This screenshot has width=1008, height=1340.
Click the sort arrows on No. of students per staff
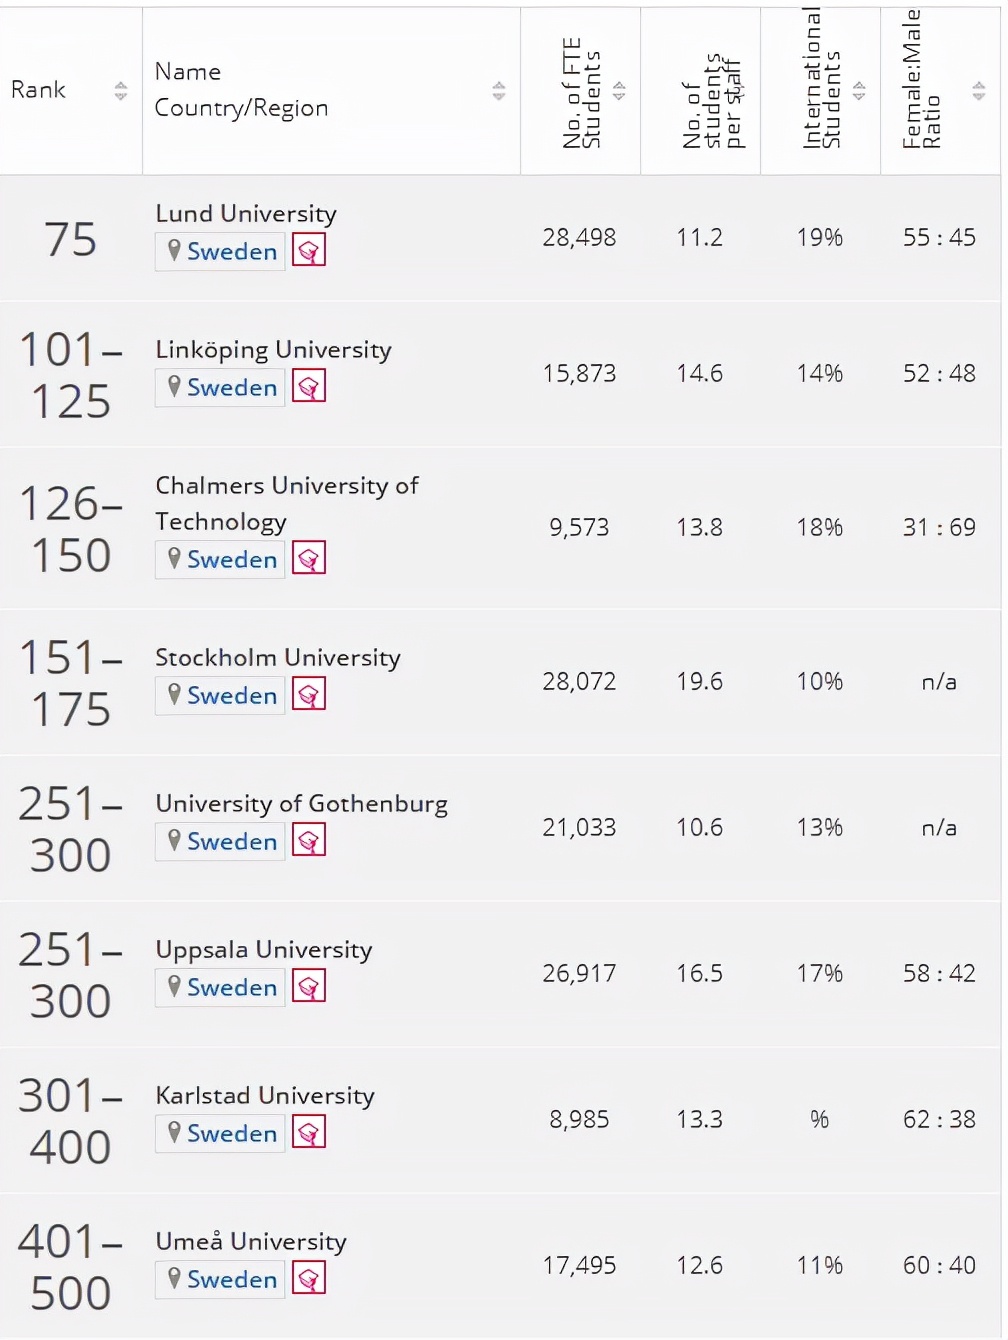click(740, 90)
